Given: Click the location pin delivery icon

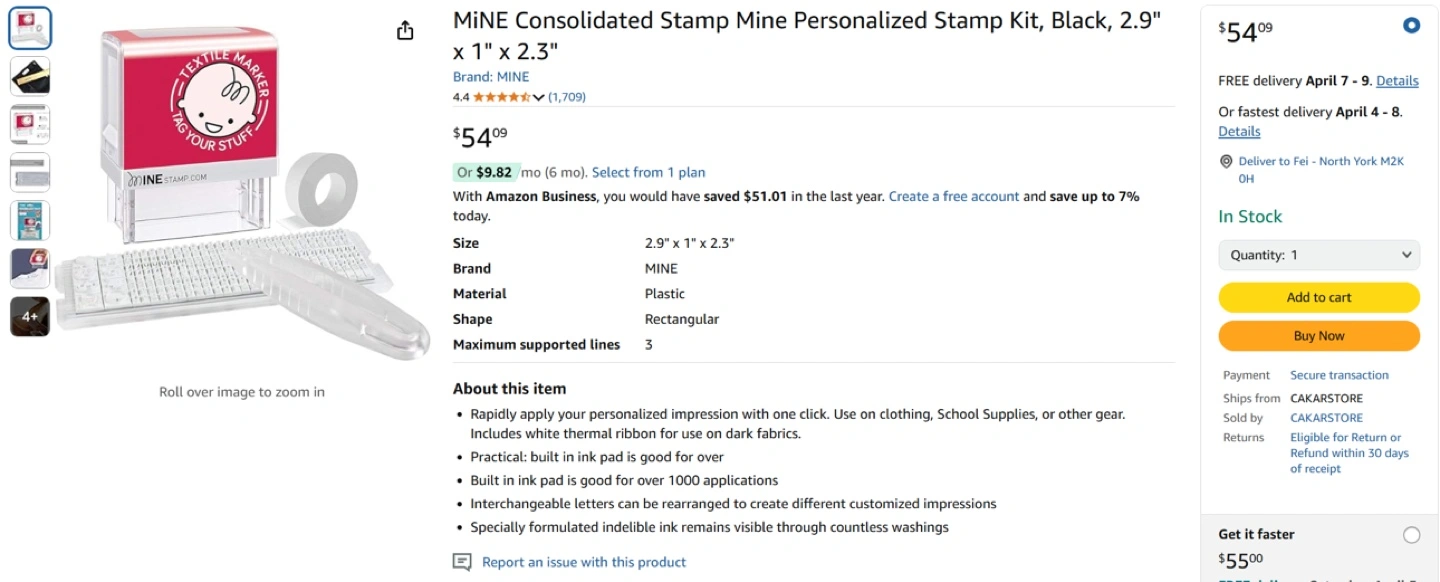Looking at the screenshot, I should [x=1226, y=162].
